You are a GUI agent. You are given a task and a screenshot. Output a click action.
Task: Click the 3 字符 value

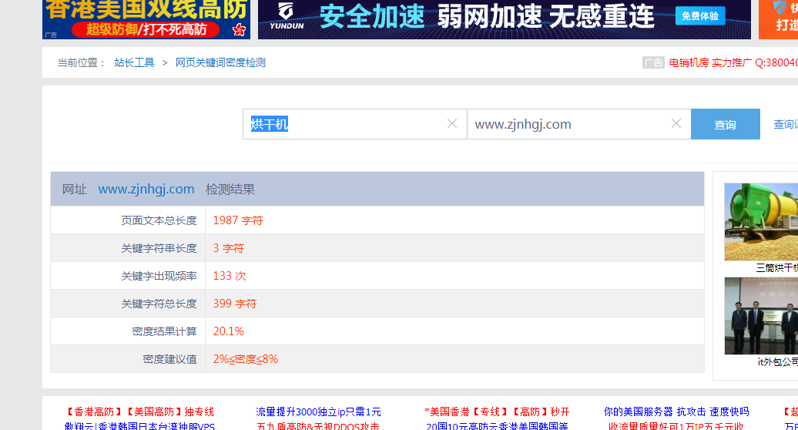click(x=228, y=248)
